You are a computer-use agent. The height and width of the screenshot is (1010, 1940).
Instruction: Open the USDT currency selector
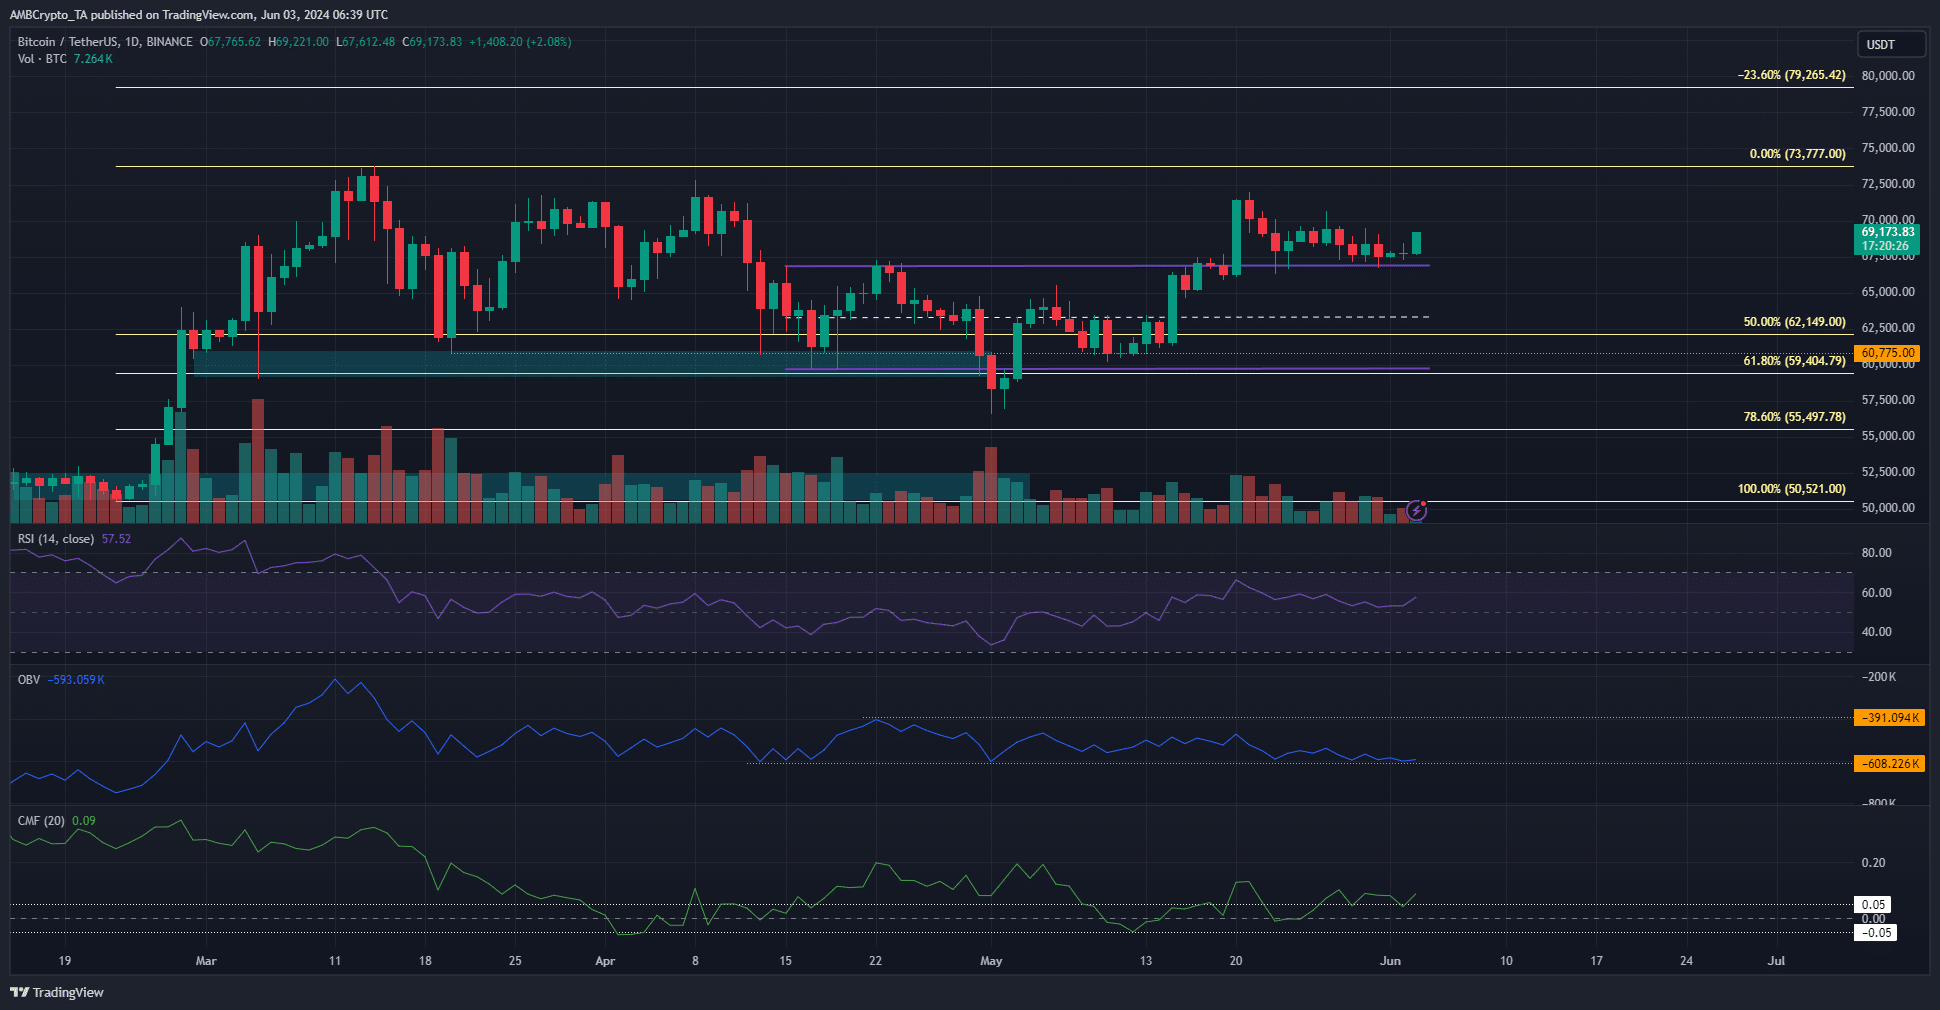(1891, 44)
